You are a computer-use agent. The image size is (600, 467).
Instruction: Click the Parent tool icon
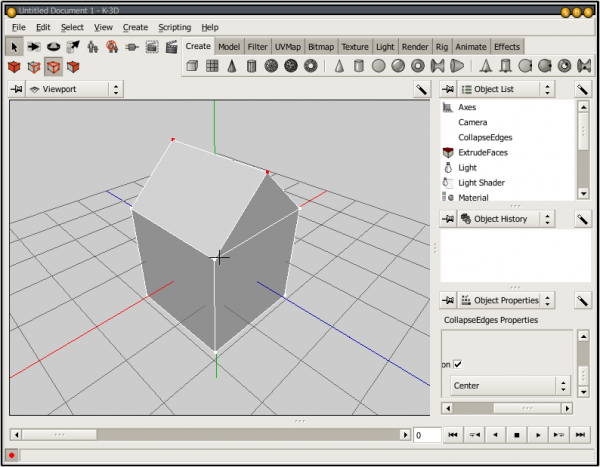coord(93,47)
